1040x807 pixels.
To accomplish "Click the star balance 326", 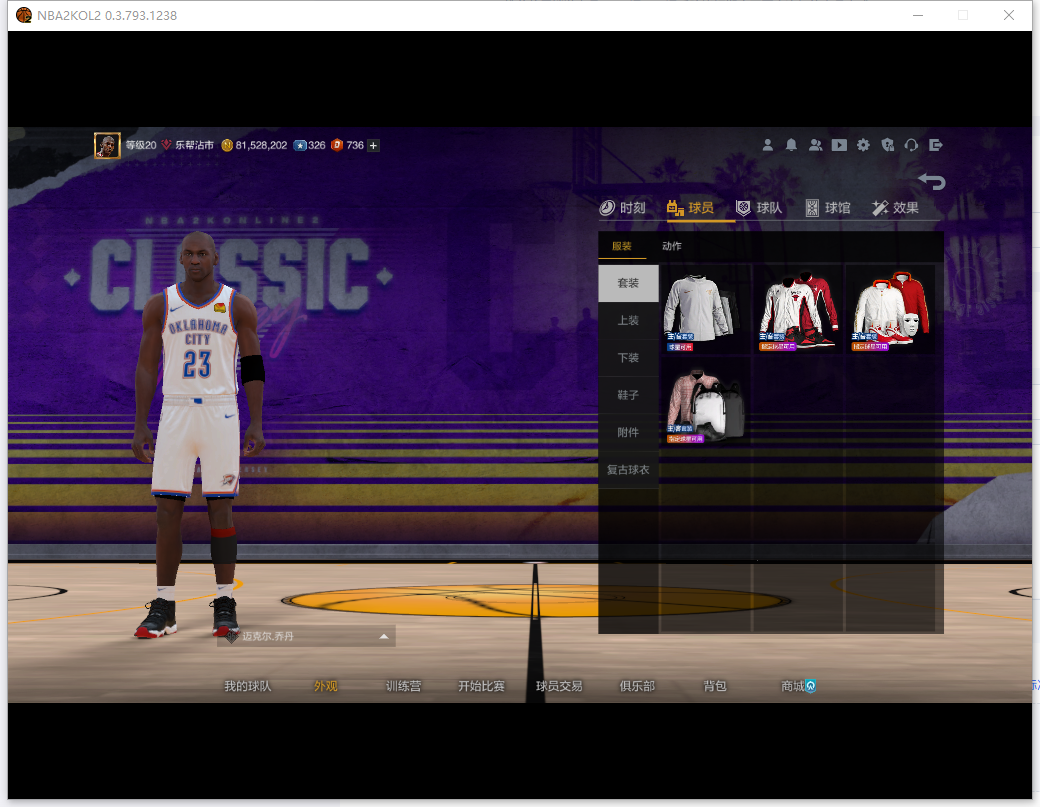I will coord(317,145).
